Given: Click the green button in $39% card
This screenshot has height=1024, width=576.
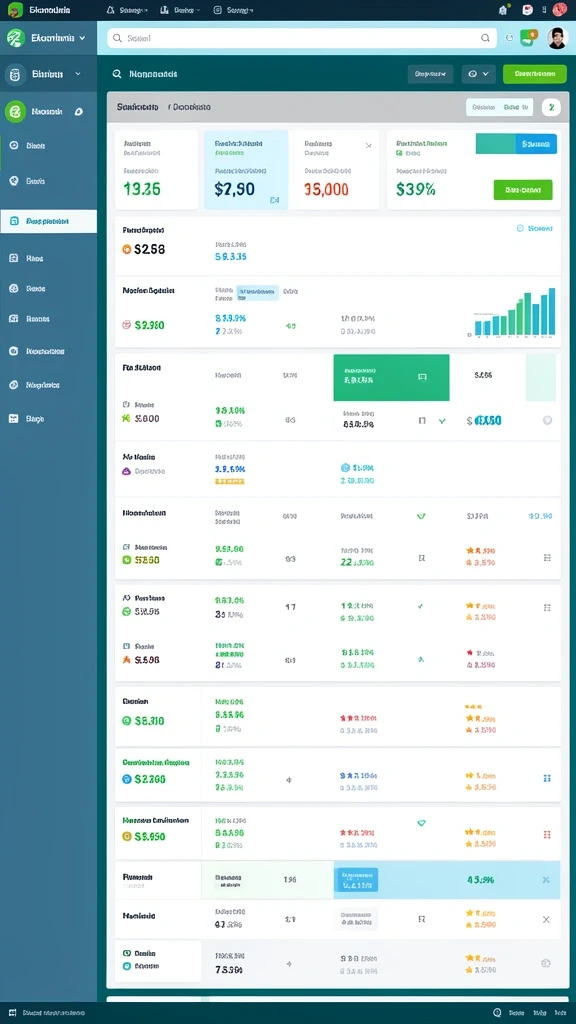Looking at the screenshot, I should coord(523,190).
